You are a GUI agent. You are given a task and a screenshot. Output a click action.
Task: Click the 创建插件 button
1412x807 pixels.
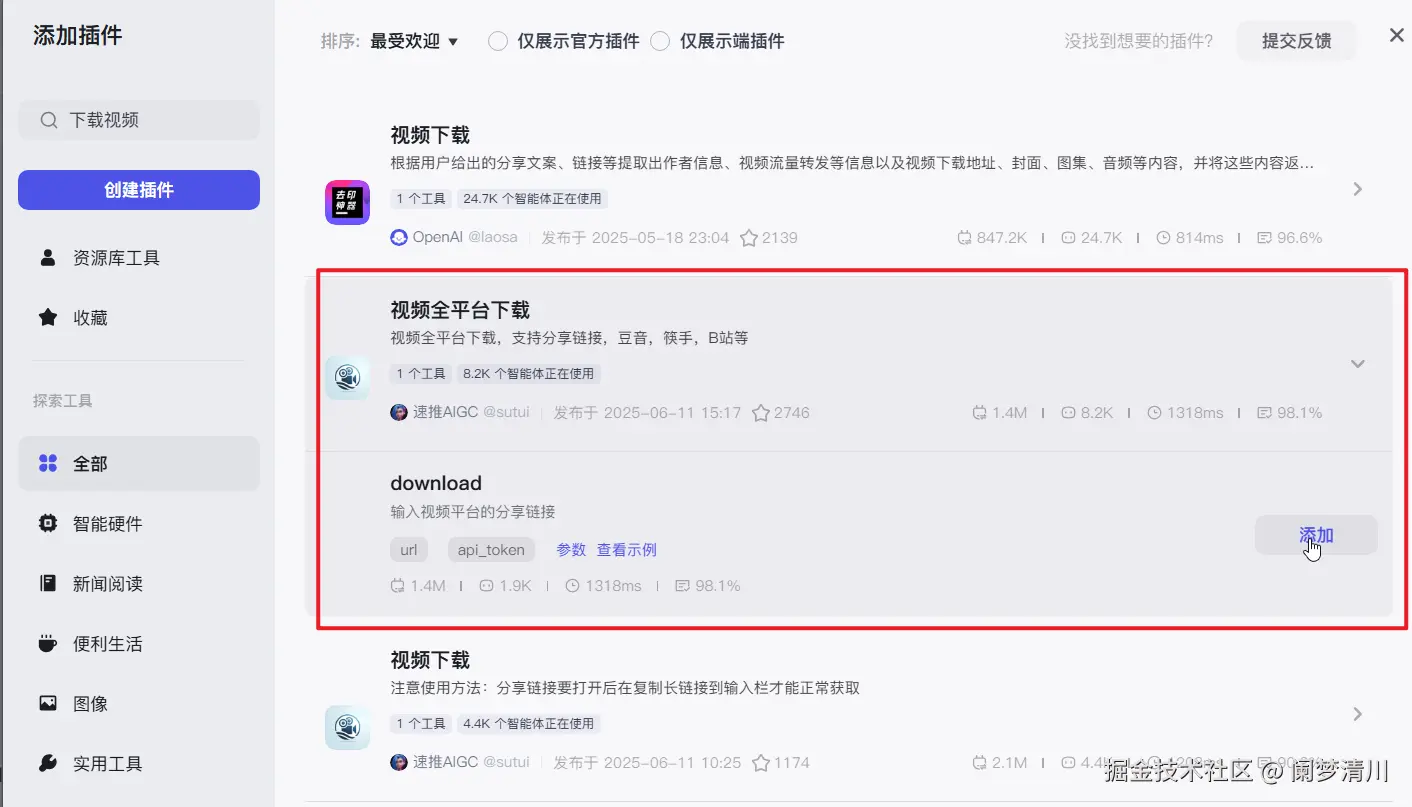point(139,190)
